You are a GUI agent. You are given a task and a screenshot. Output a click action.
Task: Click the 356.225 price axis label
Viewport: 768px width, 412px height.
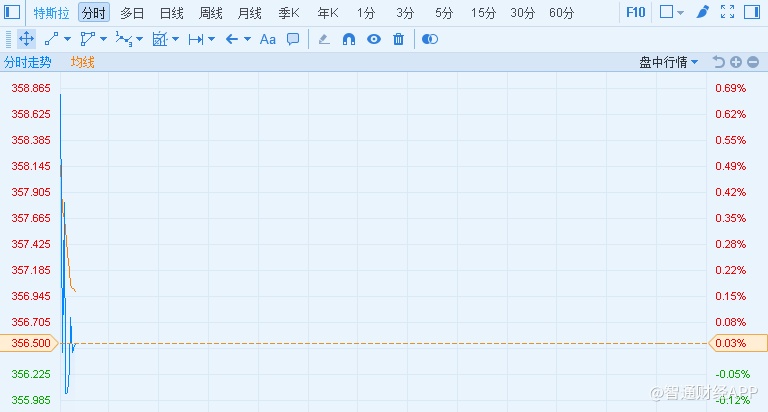pos(31,374)
